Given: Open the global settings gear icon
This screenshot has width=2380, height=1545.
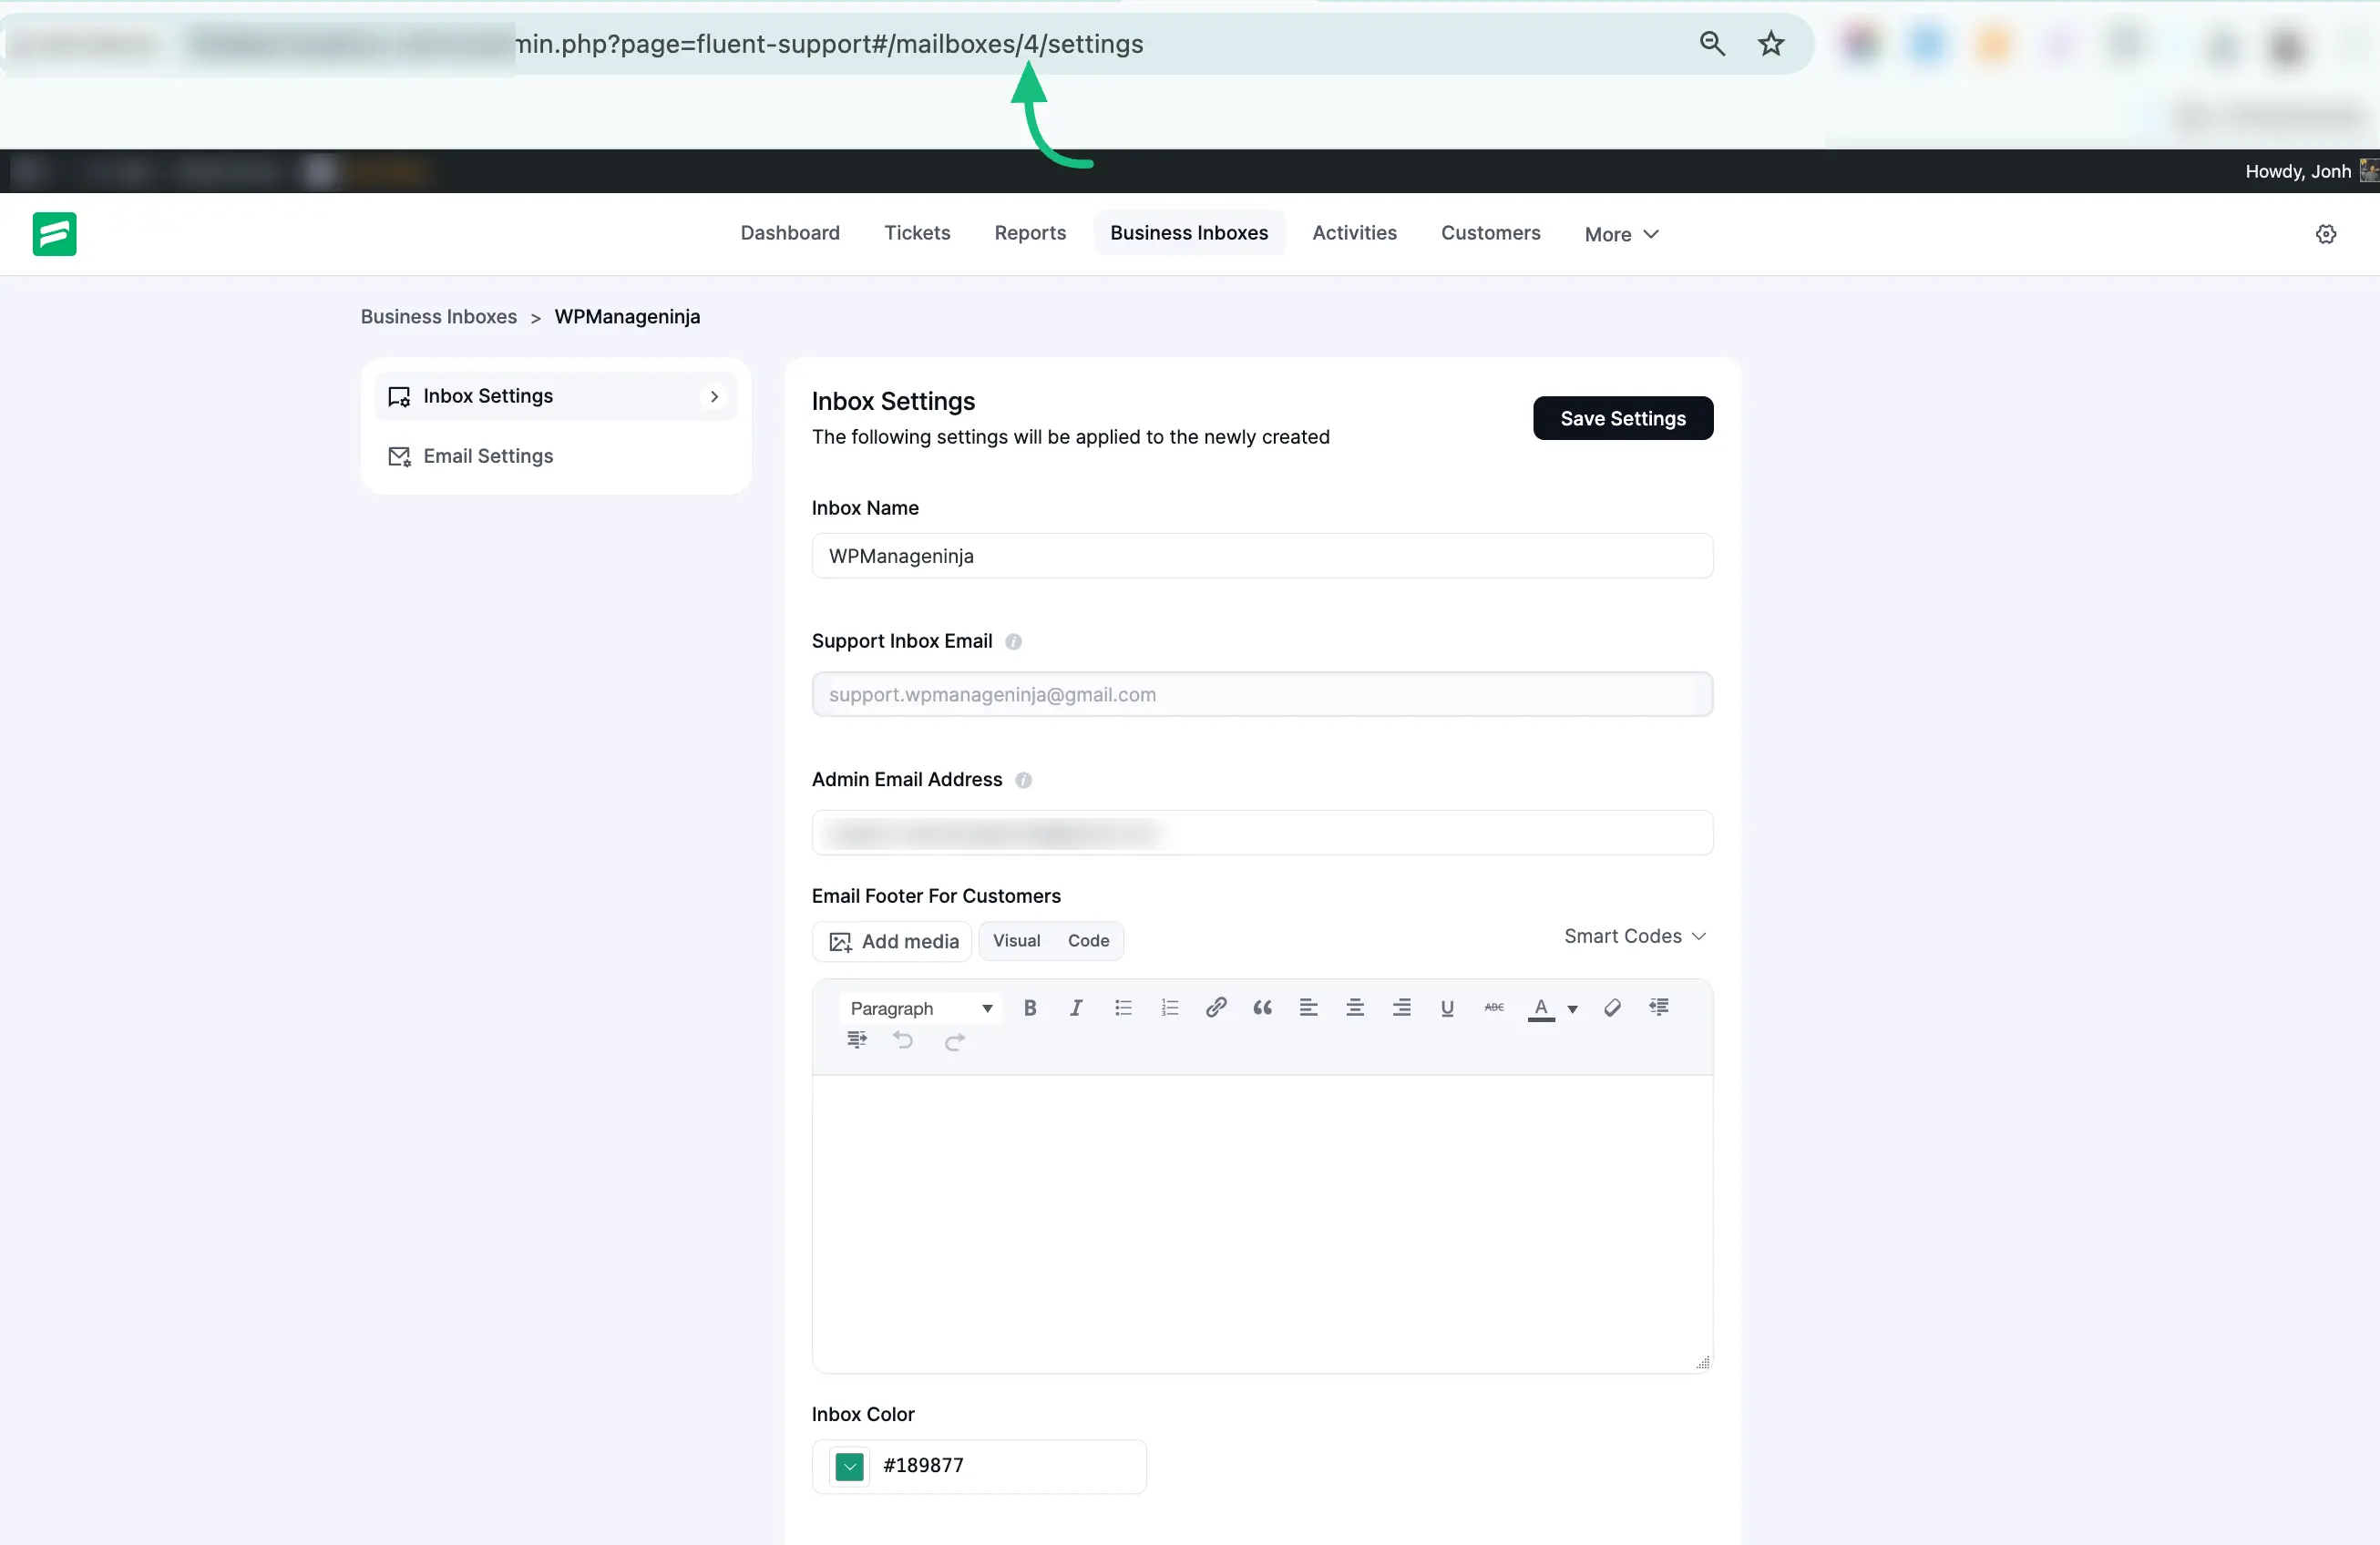Looking at the screenshot, I should [2325, 234].
